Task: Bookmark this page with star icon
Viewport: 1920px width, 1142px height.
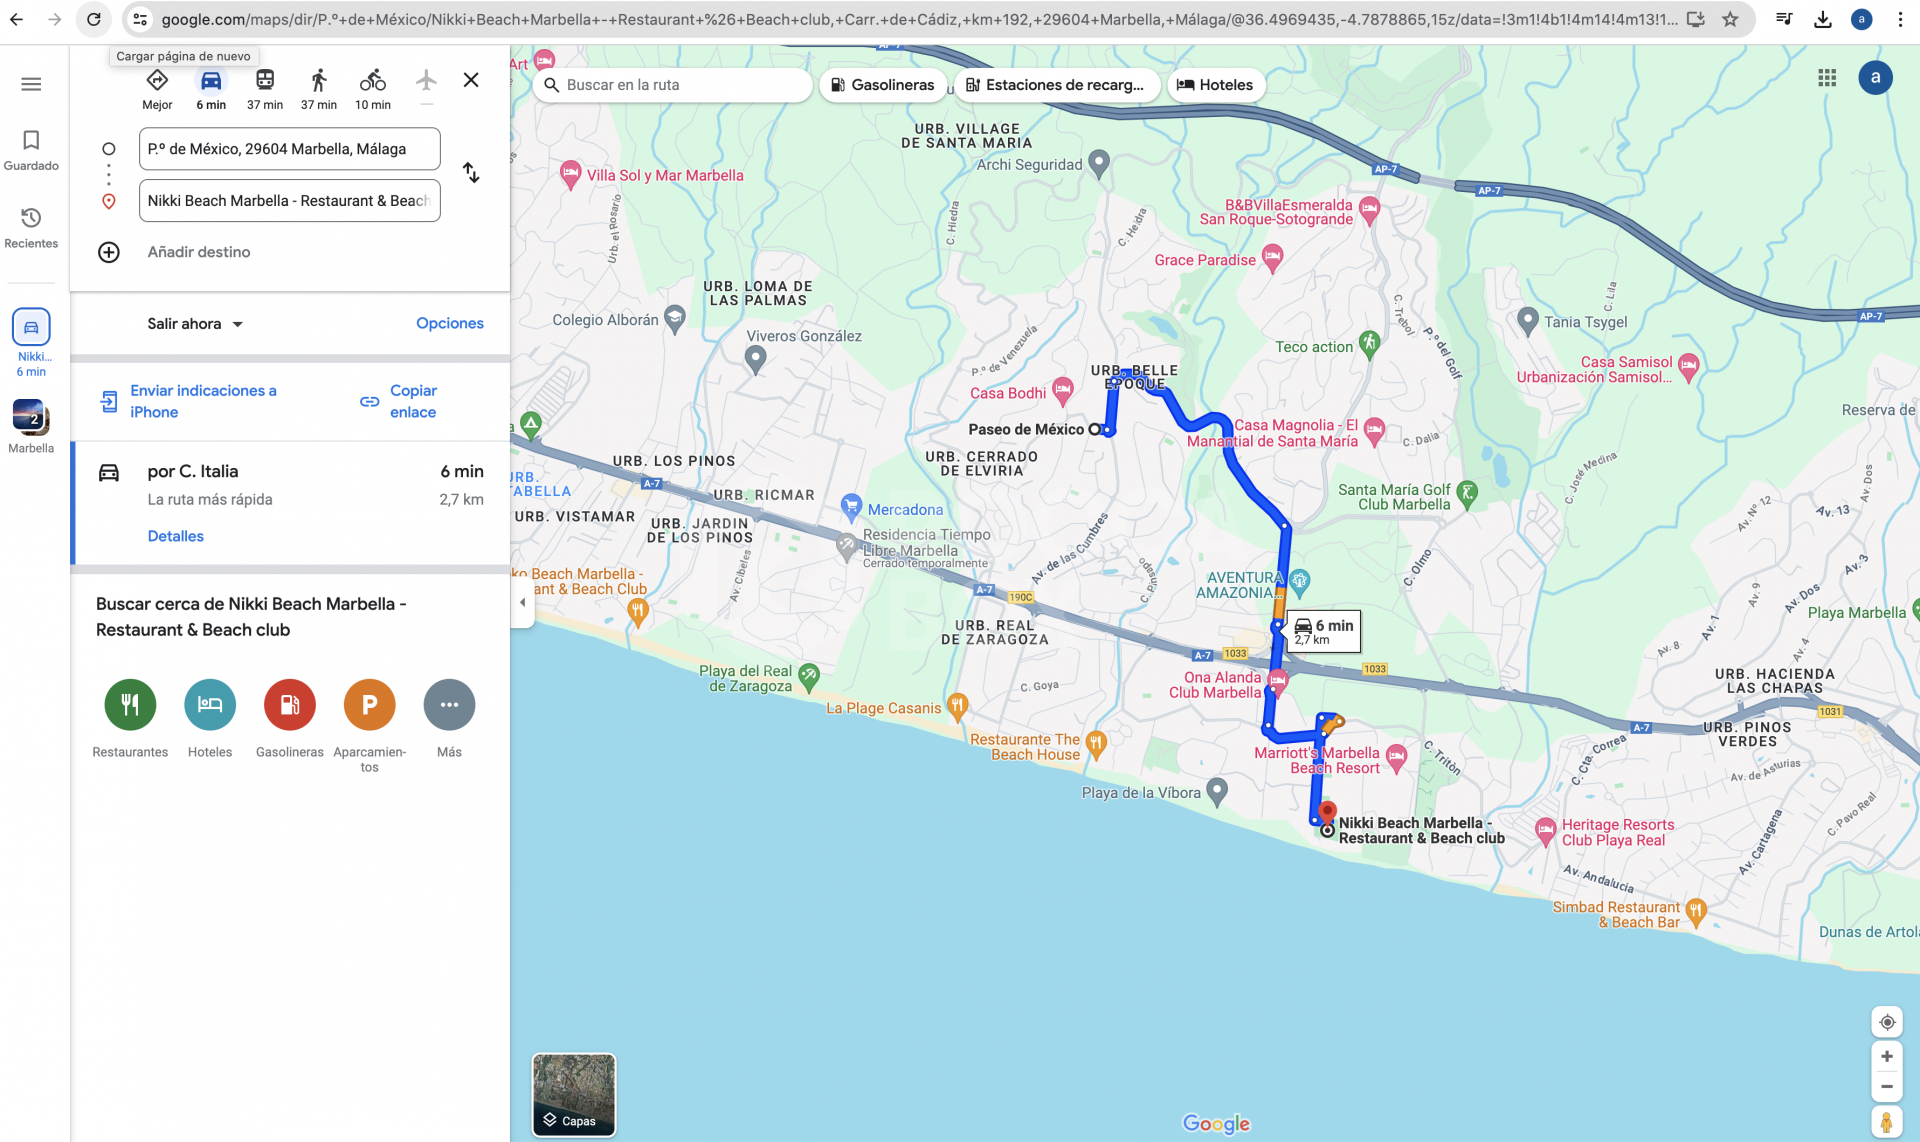Action: pos(1730,19)
